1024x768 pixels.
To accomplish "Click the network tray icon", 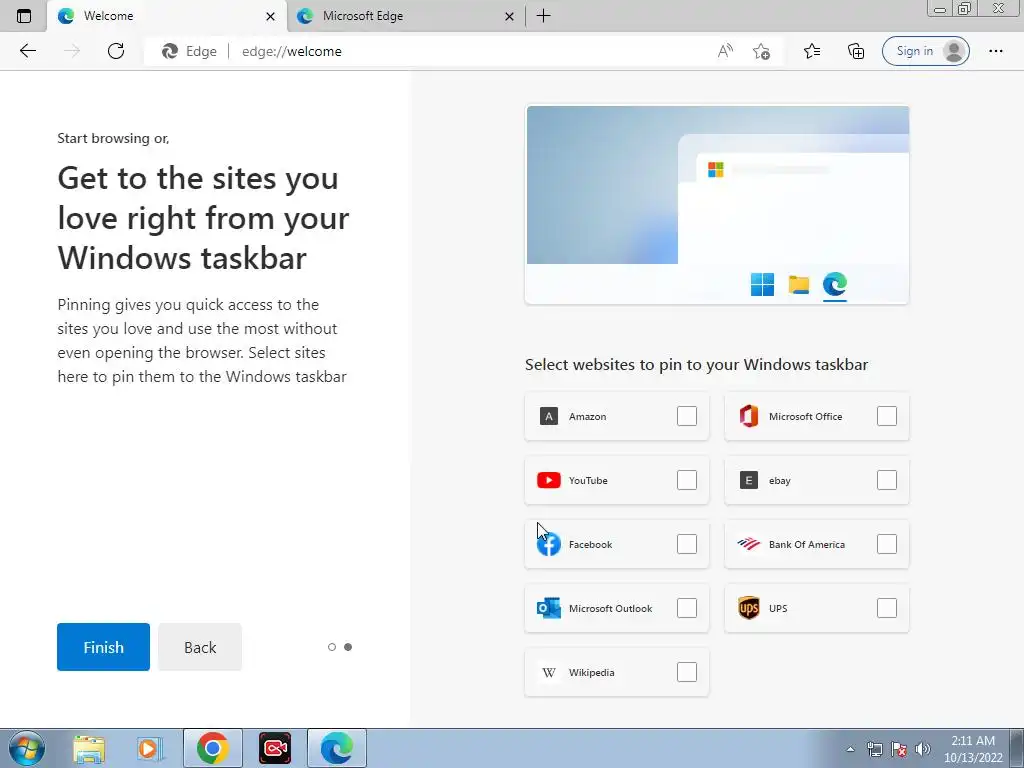I will point(874,749).
